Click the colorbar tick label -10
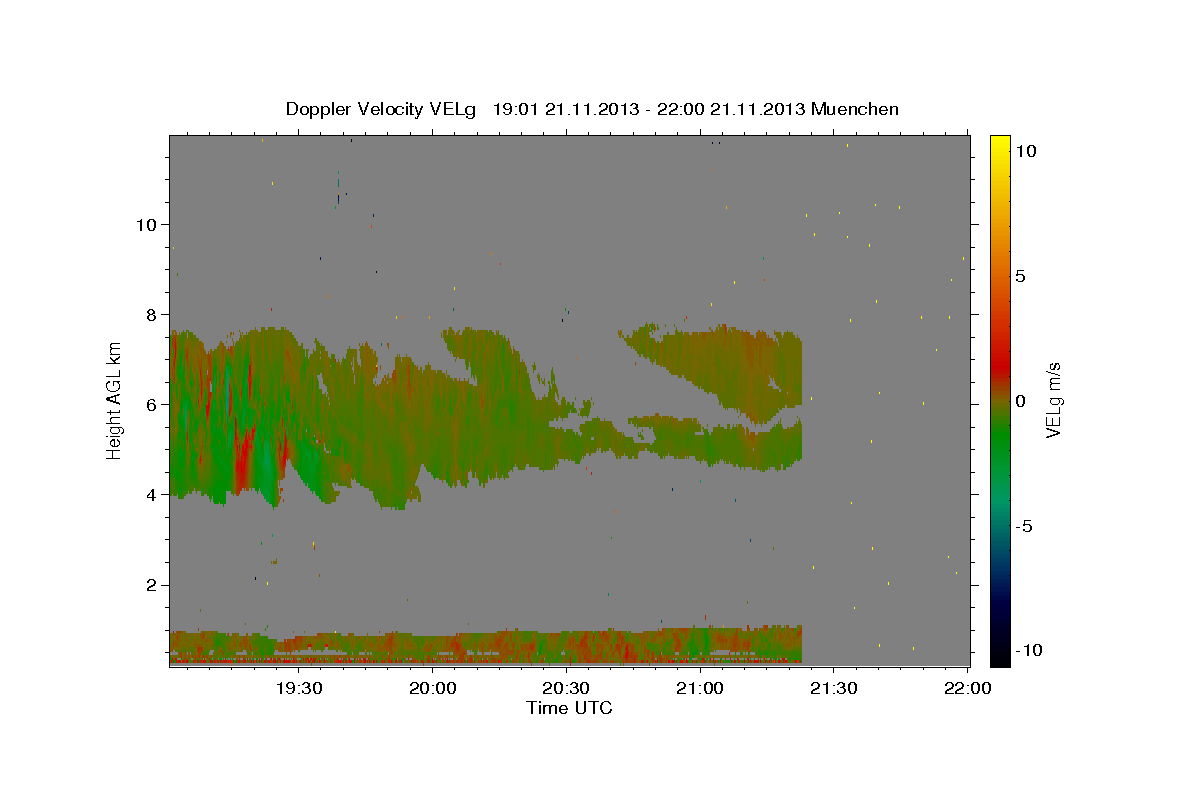The image size is (1200, 800). [1029, 650]
